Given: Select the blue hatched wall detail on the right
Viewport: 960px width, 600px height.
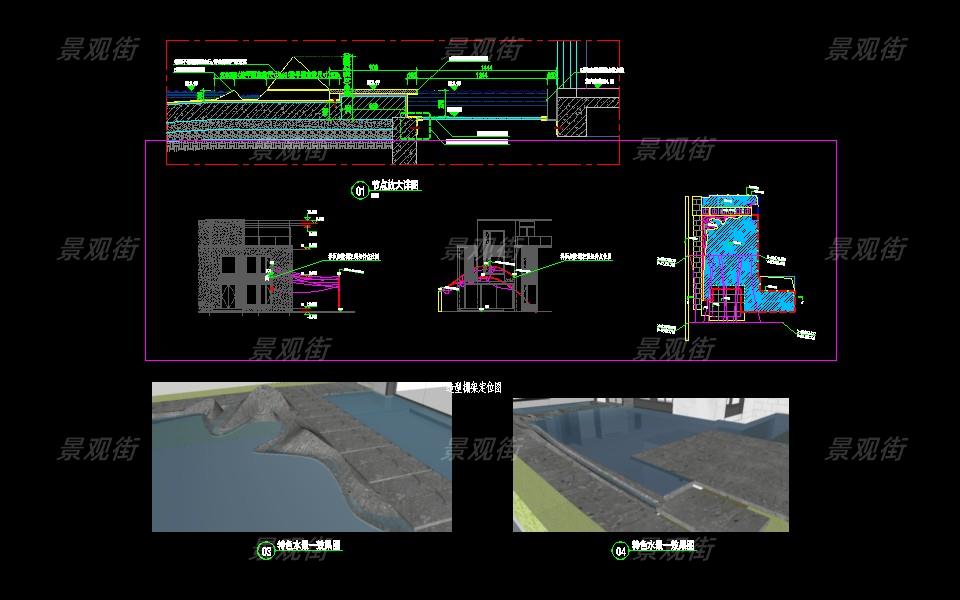Looking at the screenshot, I should pyautogui.click(x=738, y=250).
